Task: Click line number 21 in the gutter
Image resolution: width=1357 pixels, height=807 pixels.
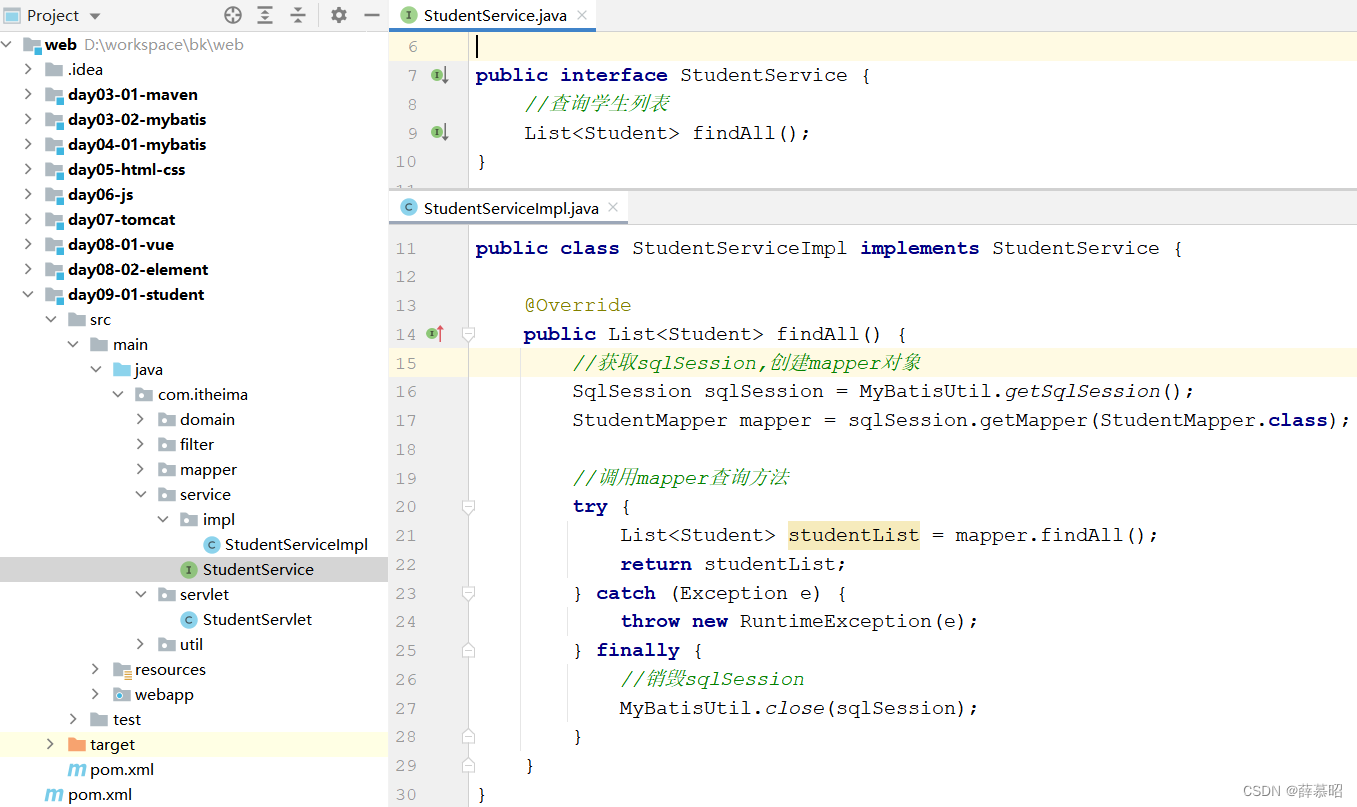Action: click(405, 535)
